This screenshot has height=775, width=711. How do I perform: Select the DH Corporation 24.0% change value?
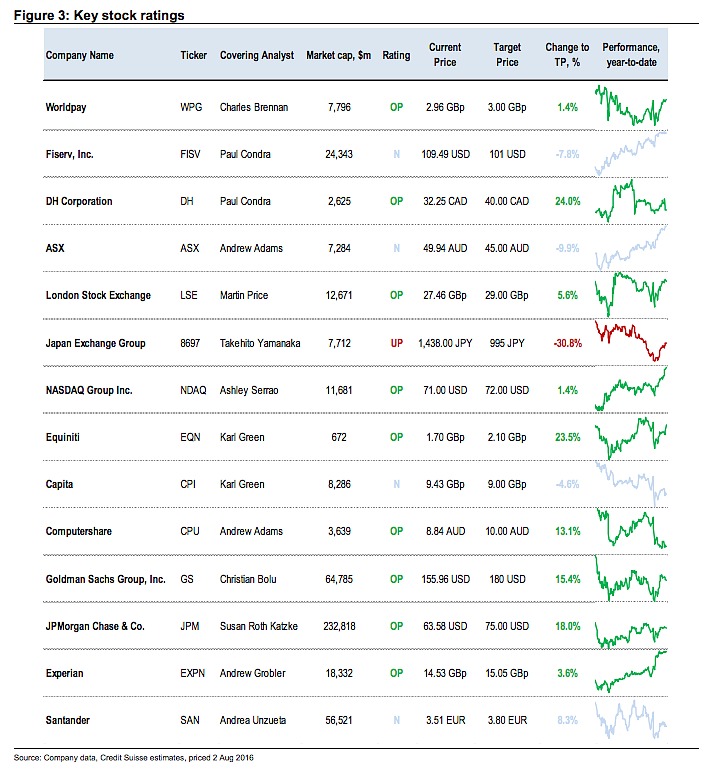[x=567, y=201]
